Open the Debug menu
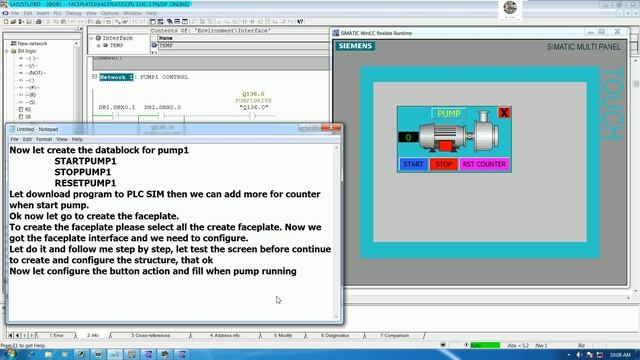 click(74, 13)
